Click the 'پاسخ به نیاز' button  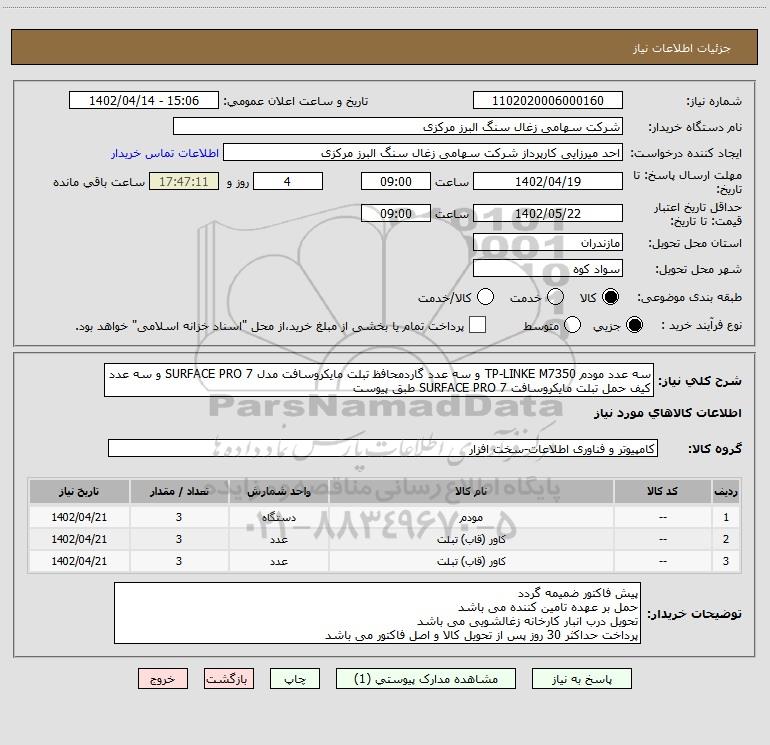(x=581, y=679)
